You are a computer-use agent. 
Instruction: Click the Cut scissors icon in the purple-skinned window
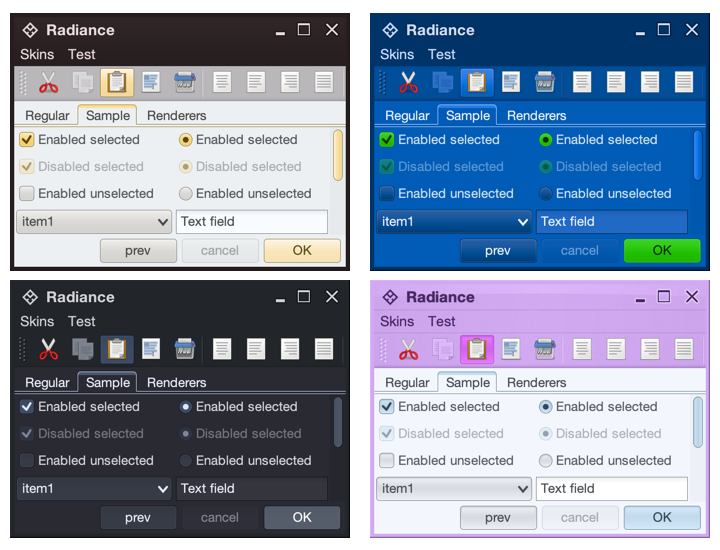point(409,349)
